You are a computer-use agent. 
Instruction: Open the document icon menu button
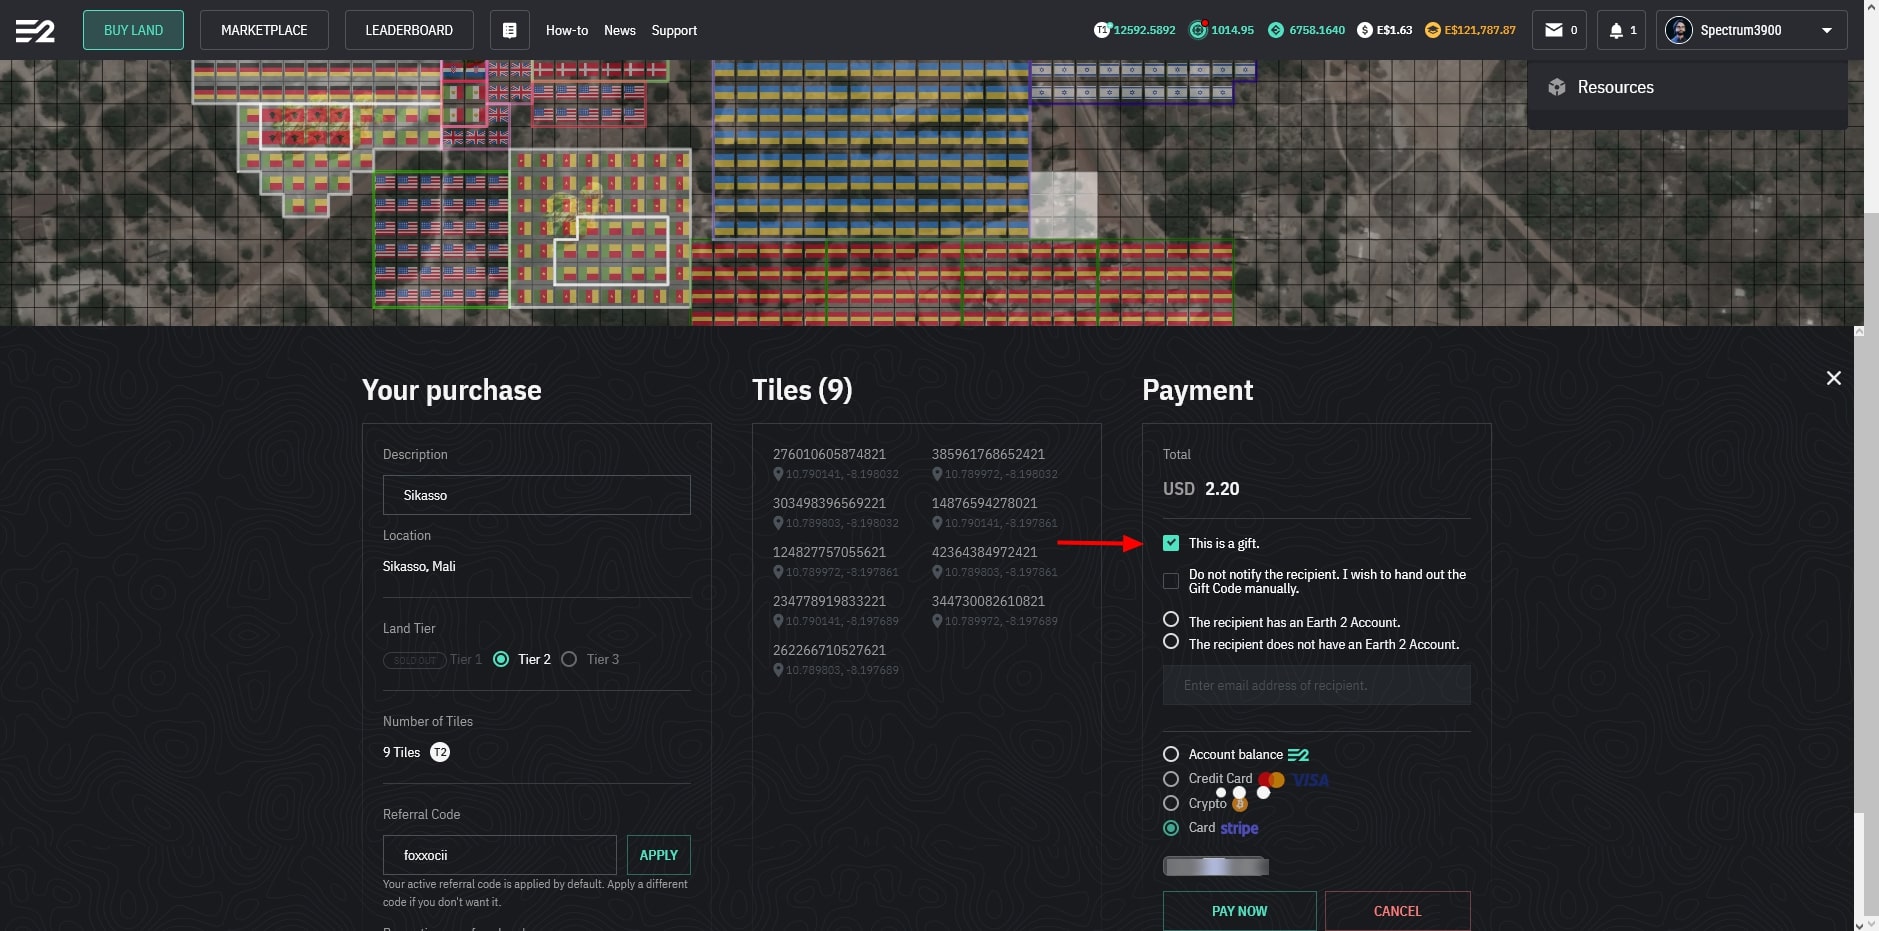(509, 30)
